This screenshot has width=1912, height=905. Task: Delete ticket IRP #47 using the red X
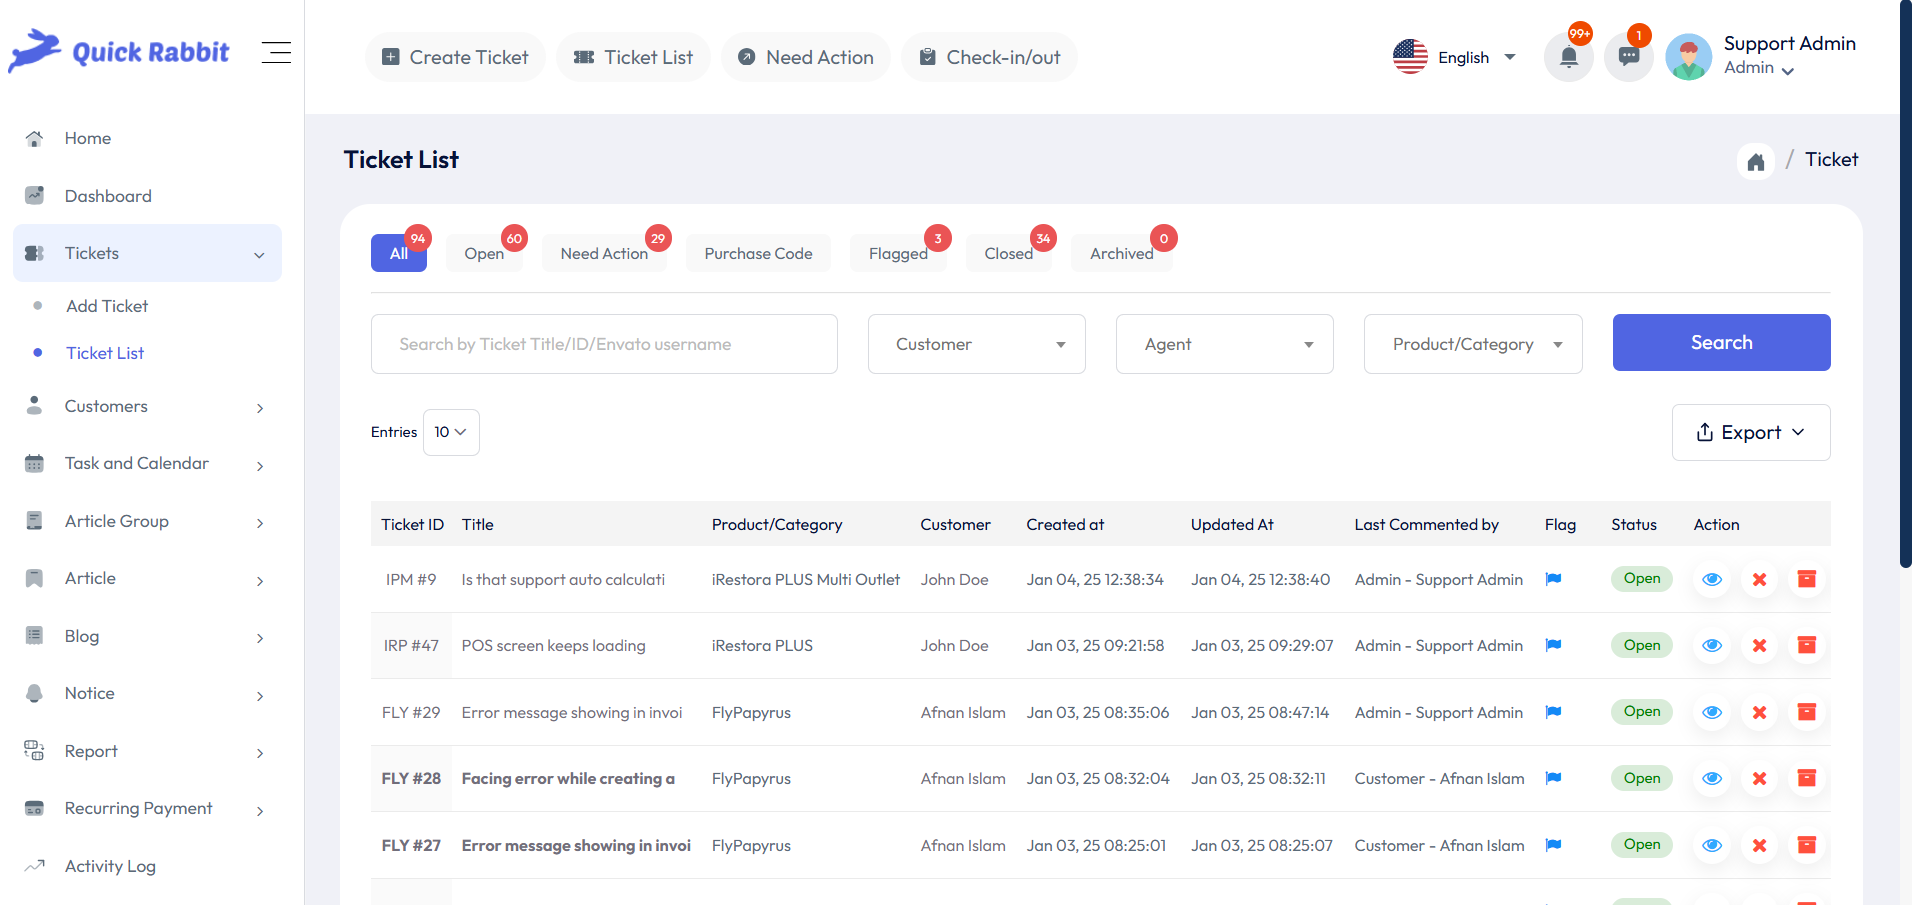click(1759, 645)
